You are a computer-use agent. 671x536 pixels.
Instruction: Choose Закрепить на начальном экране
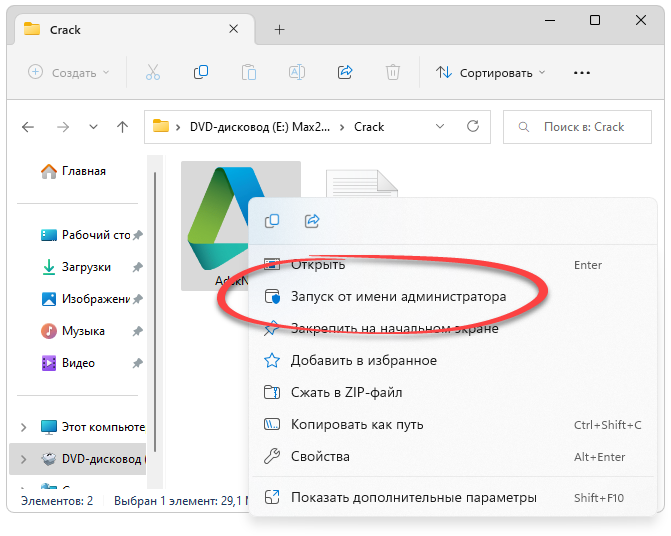tap(453, 329)
